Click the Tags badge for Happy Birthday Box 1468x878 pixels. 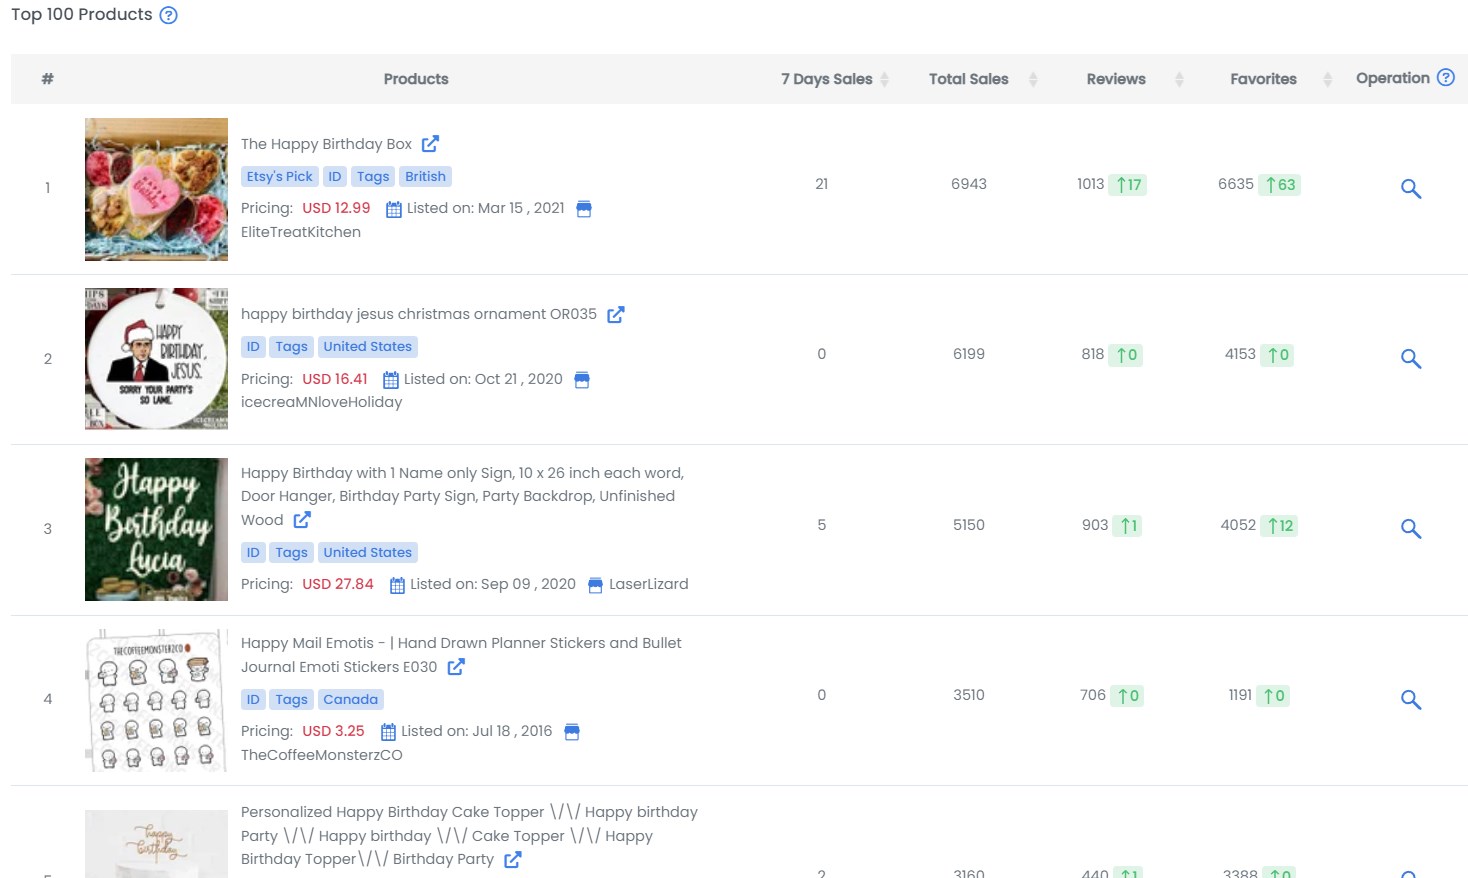click(x=373, y=176)
